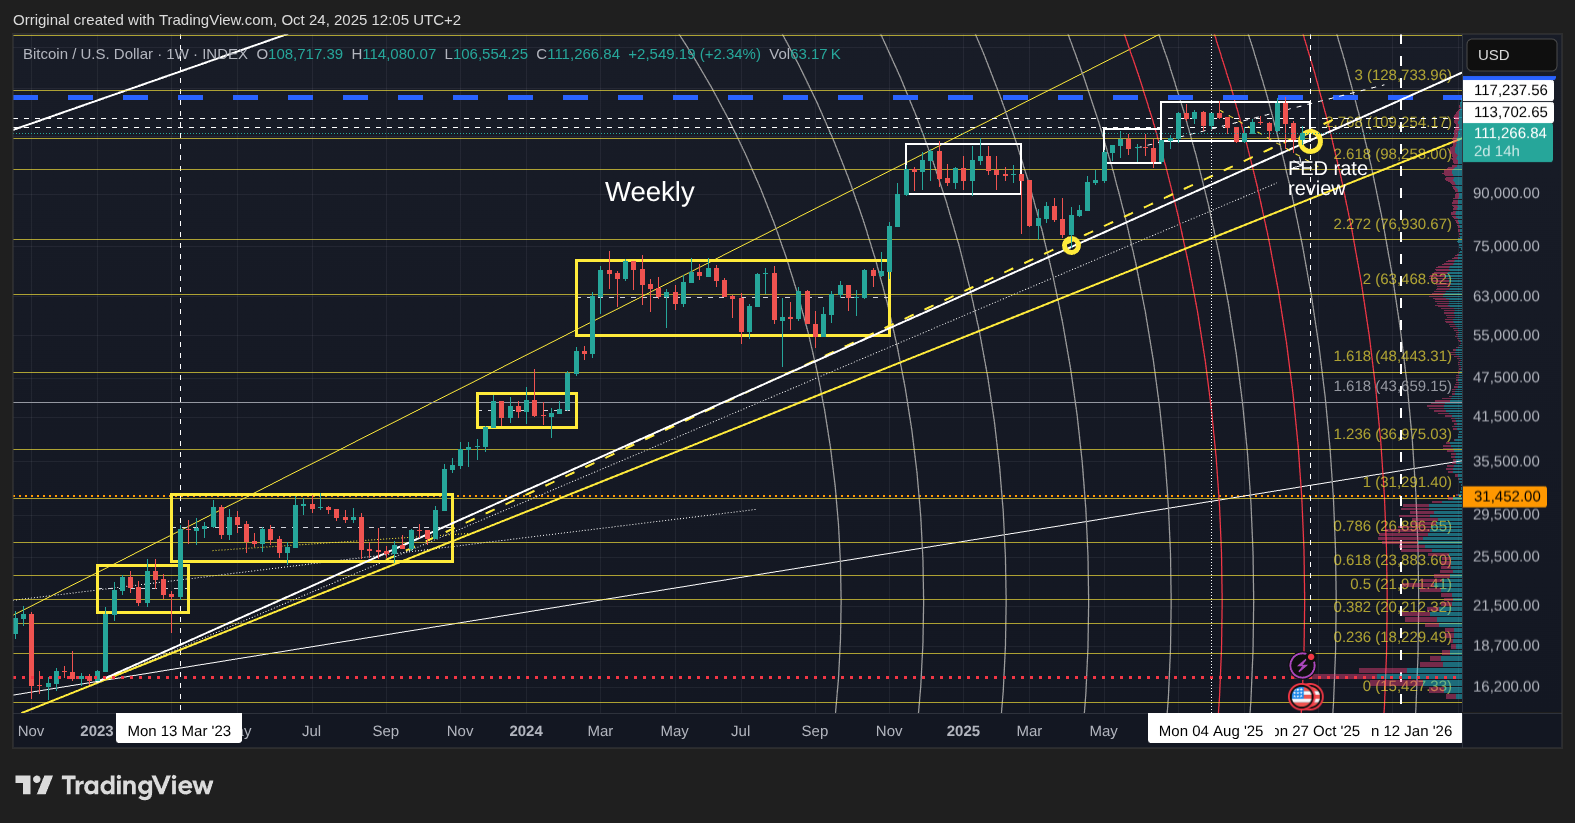
Task: Click the 117,237.56 price label on the axis
Action: pos(1510,90)
